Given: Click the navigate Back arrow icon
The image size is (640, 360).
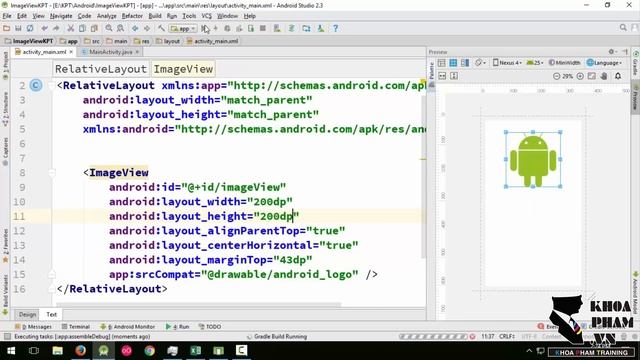Looking at the screenshot, I should (x=135, y=28).
